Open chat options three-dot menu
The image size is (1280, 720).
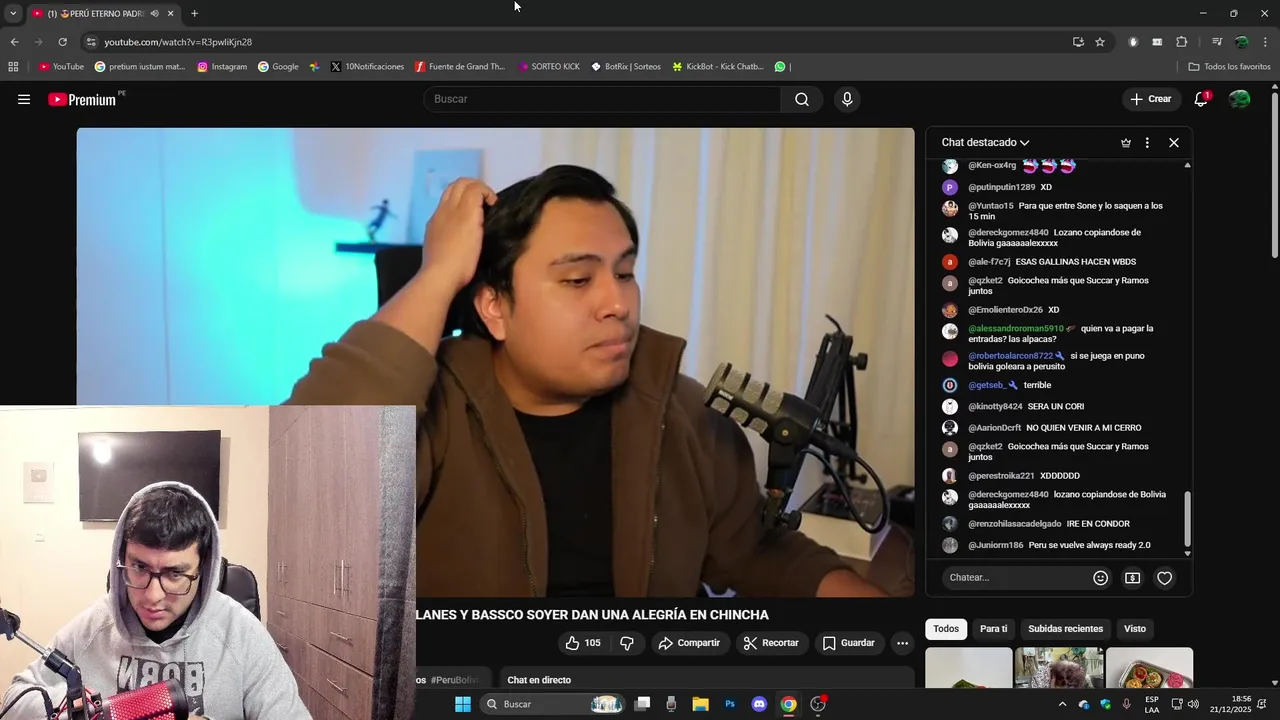point(1147,143)
